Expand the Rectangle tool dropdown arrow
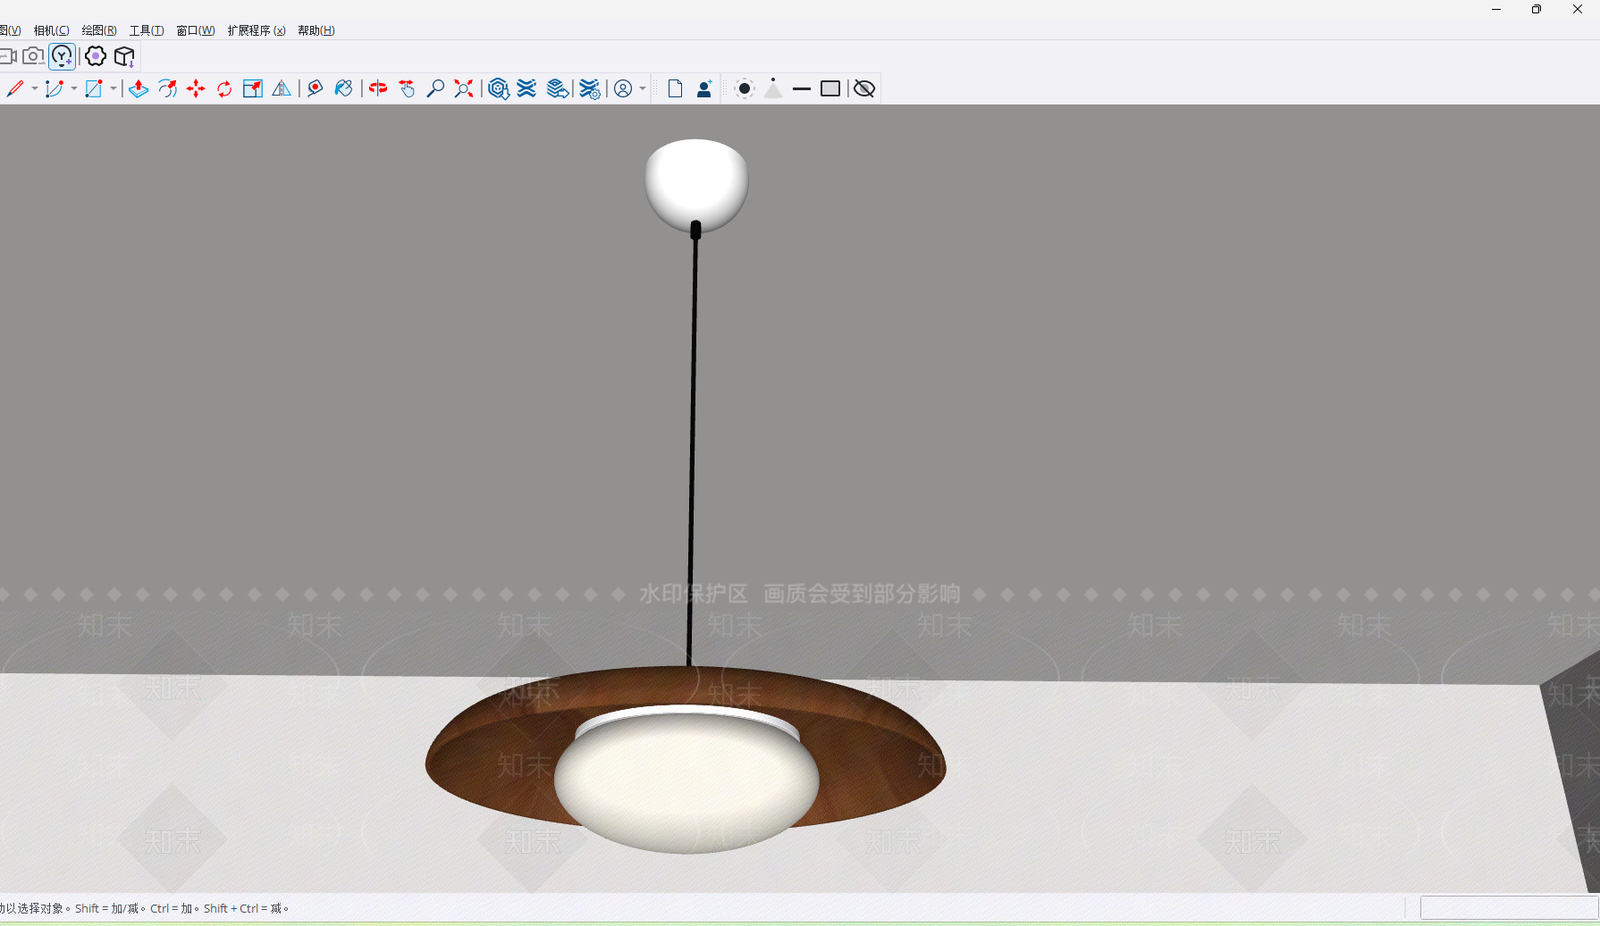The image size is (1600, 926). coord(113,89)
